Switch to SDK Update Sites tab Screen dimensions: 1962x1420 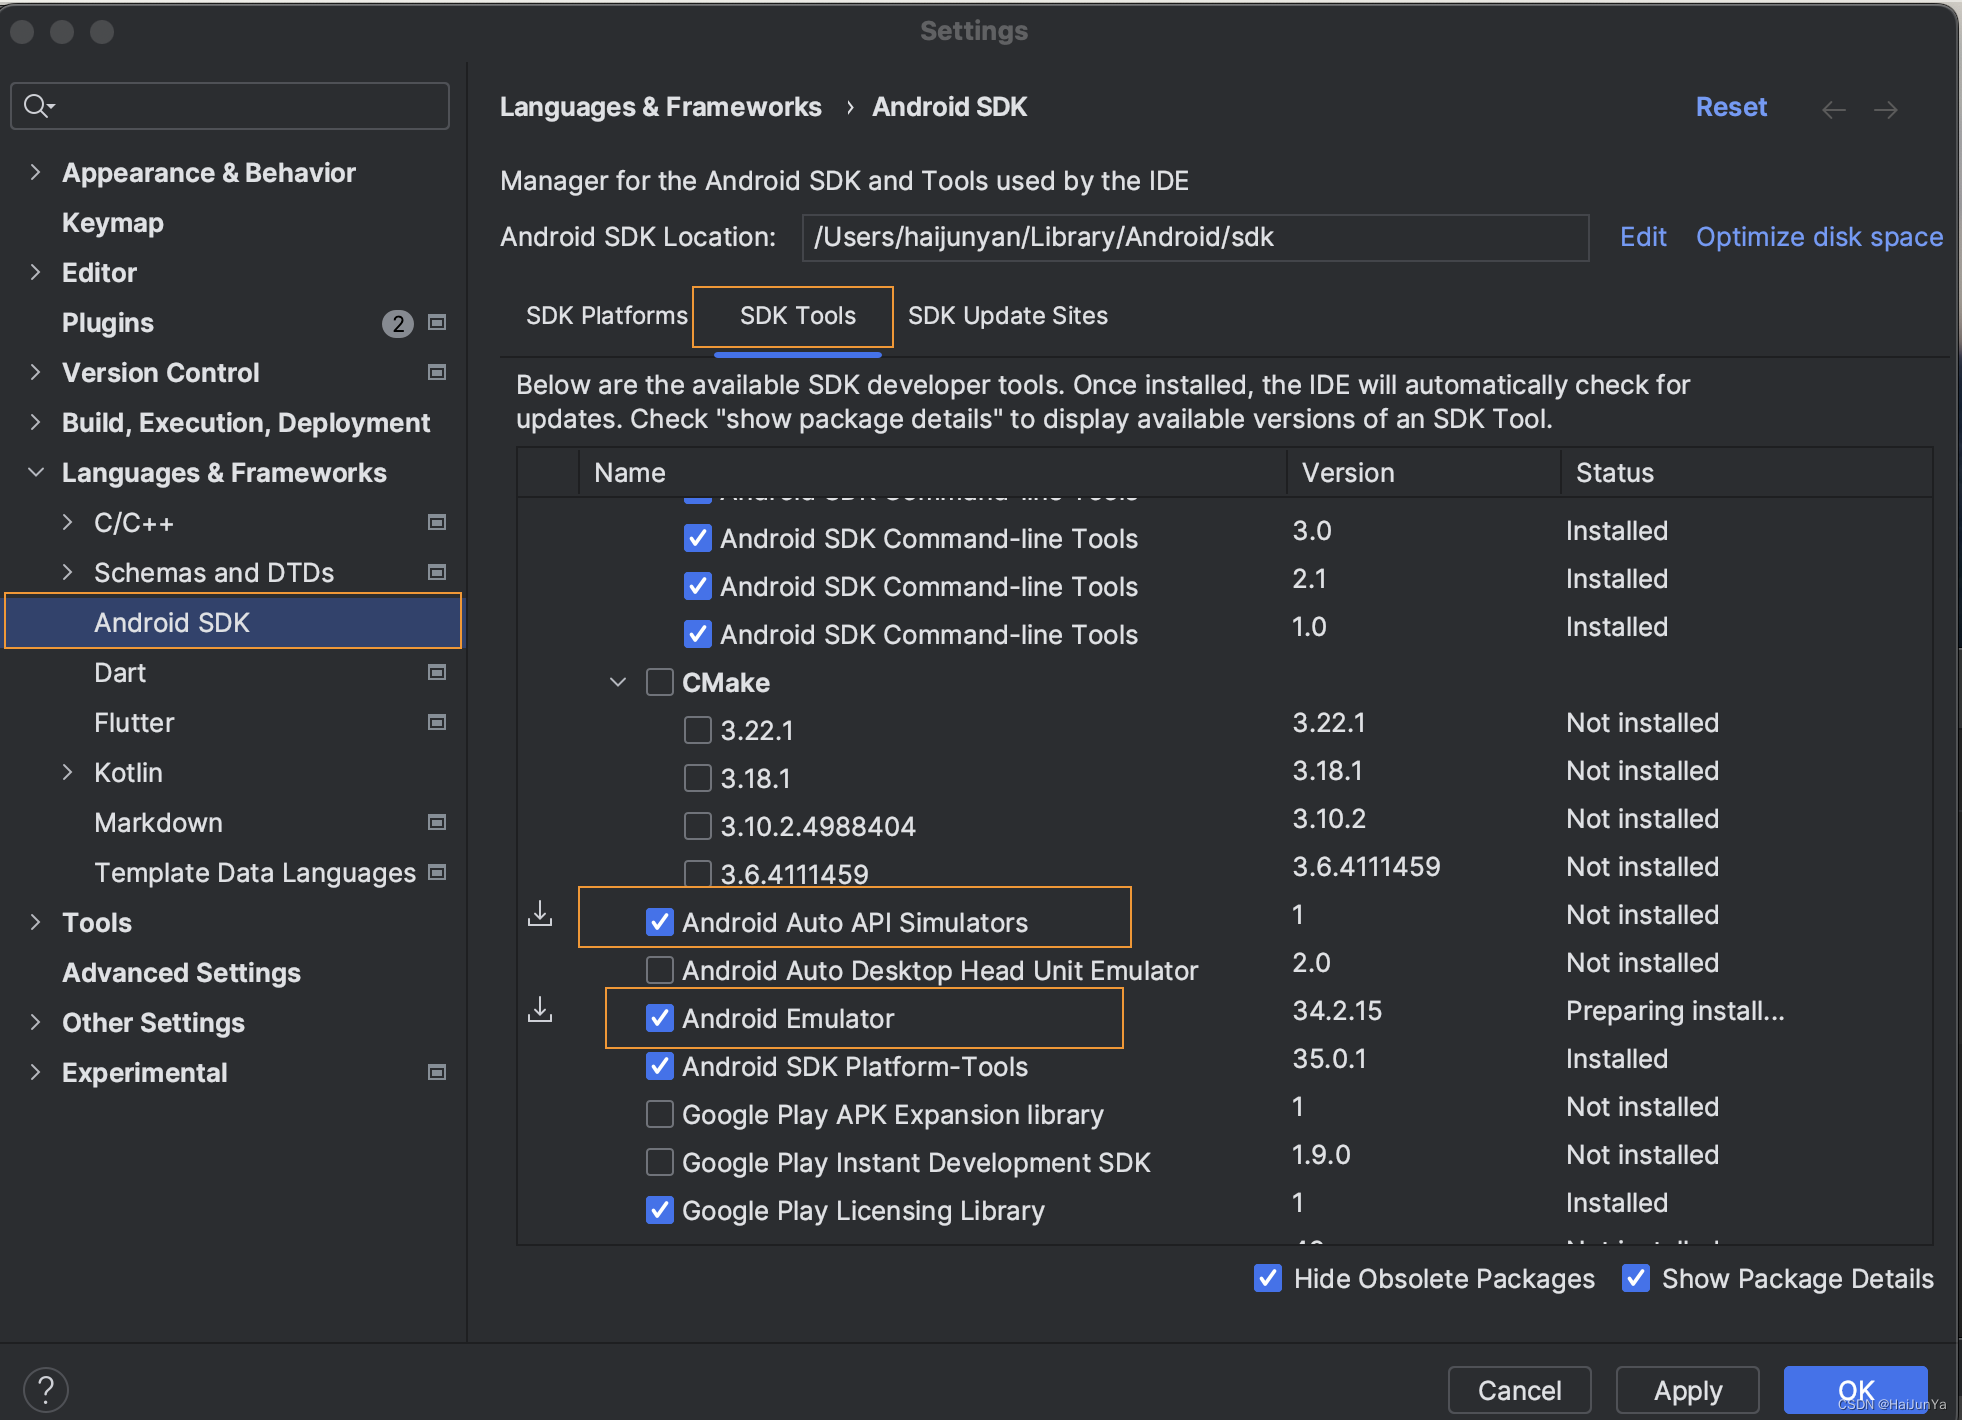(x=1005, y=315)
